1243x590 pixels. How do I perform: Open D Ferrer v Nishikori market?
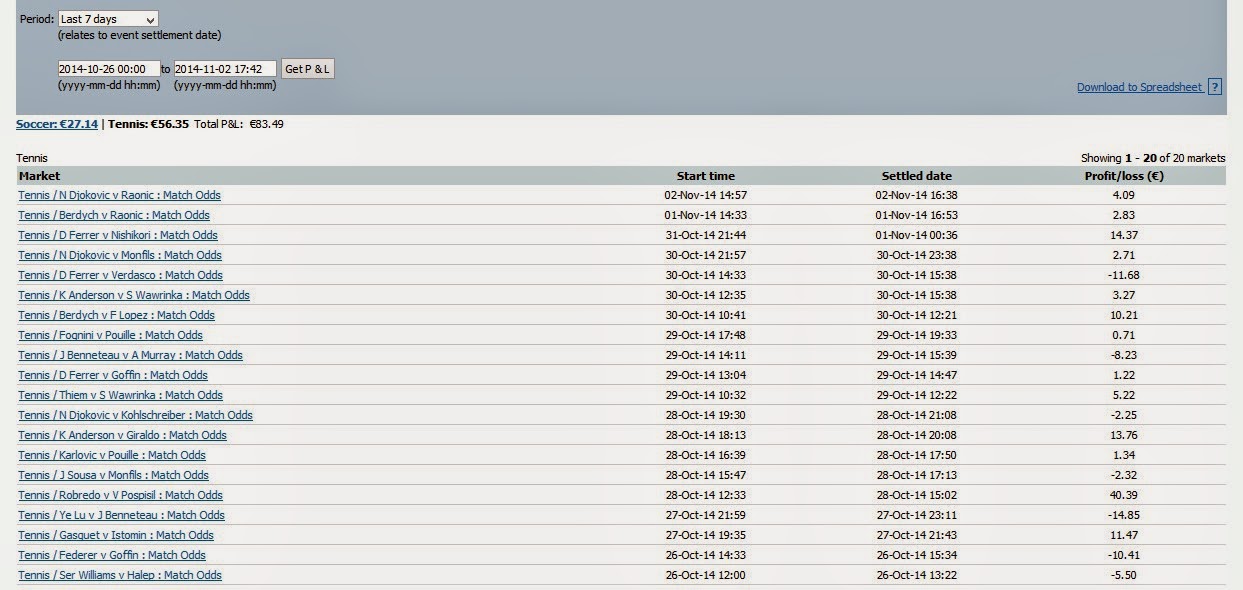(118, 235)
